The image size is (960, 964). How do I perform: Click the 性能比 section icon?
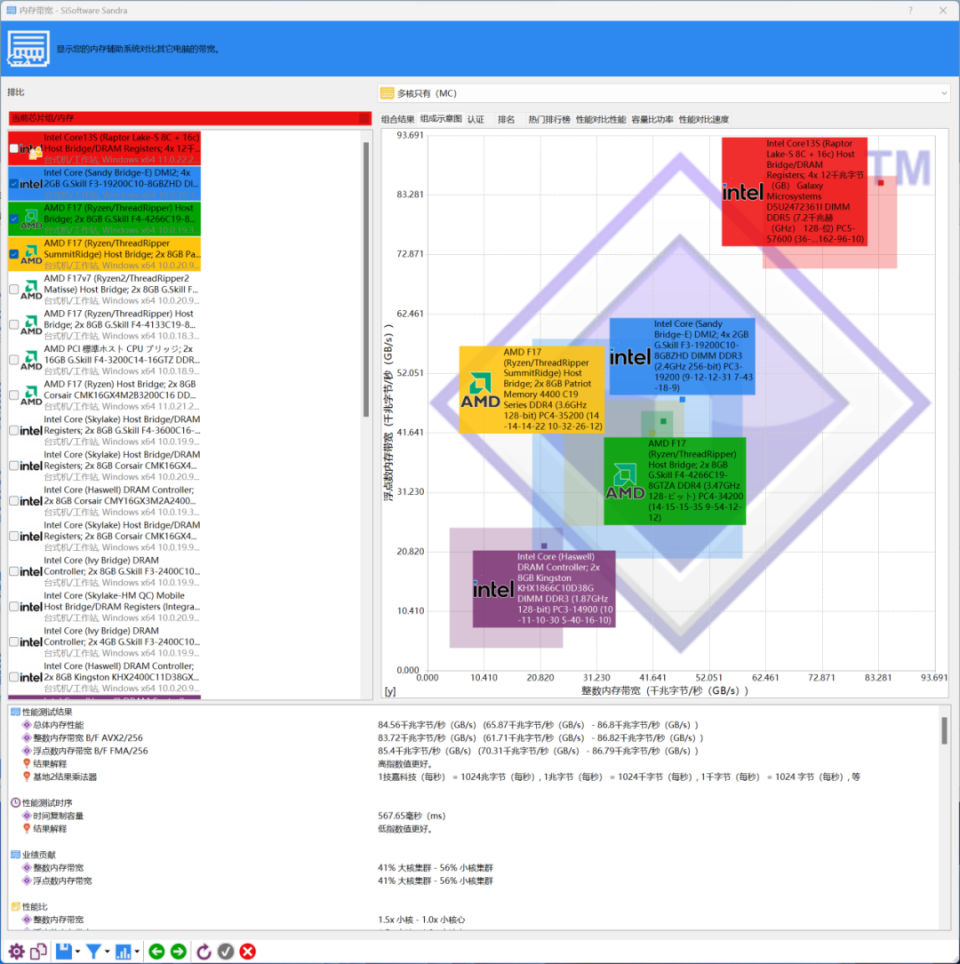coord(15,907)
